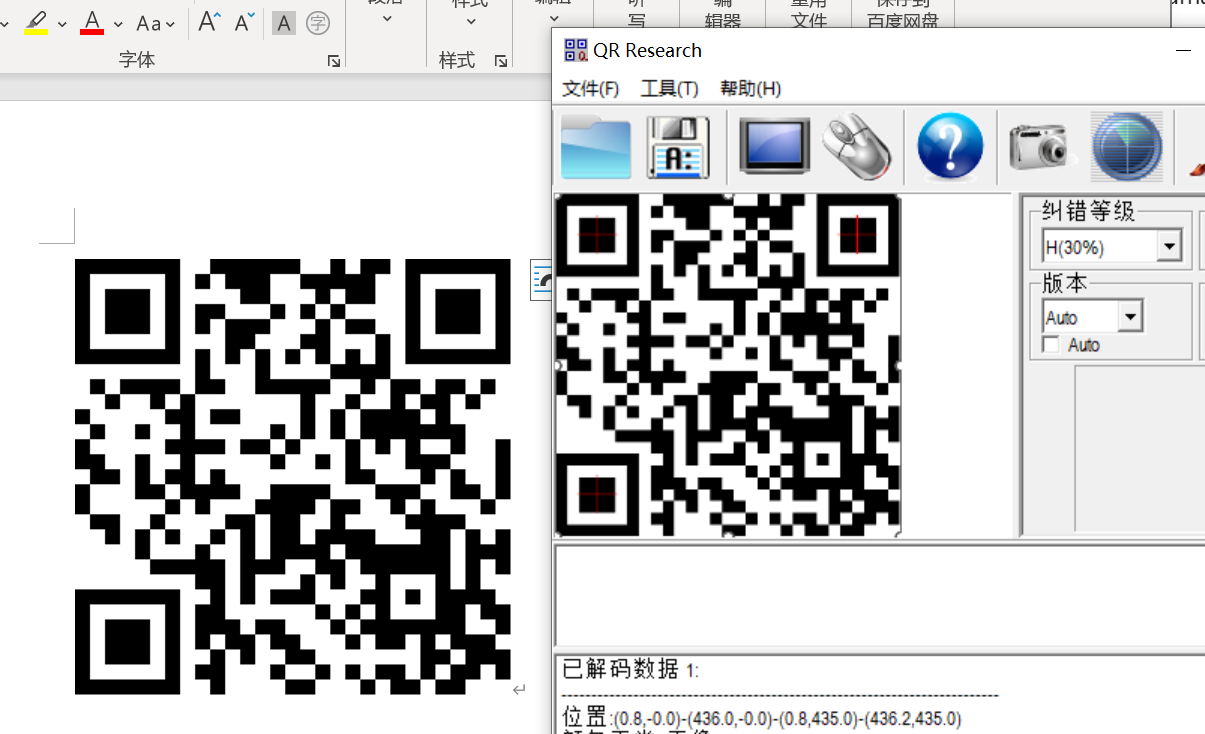The image size is (1205, 734).
Task: Open image file with folder icon
Action: point(595,147)
